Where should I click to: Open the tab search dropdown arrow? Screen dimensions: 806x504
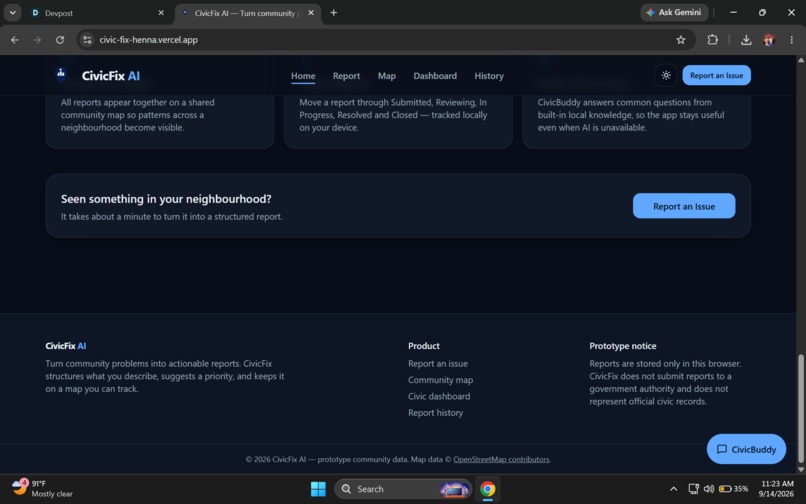coord(12,12)
